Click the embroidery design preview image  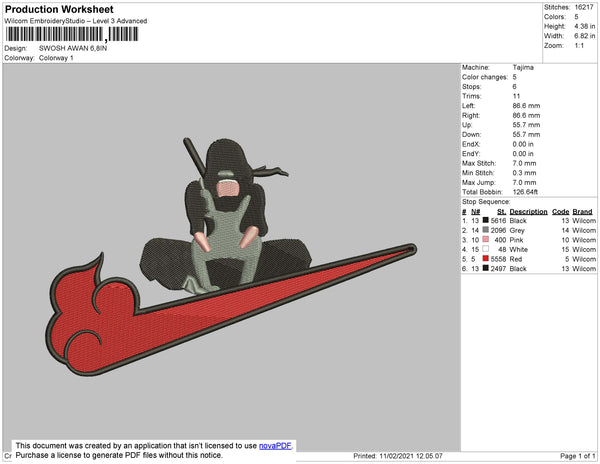click(x=231, y=257)
